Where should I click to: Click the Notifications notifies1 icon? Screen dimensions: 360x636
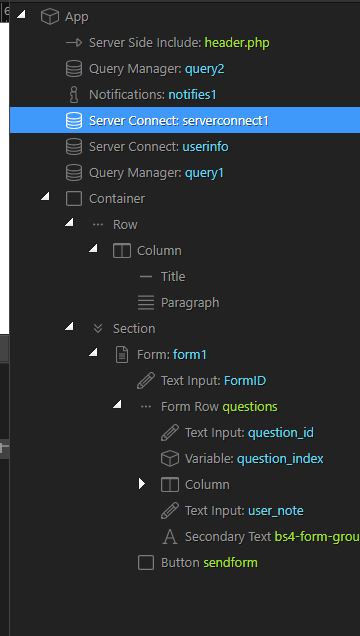point(74,95)
